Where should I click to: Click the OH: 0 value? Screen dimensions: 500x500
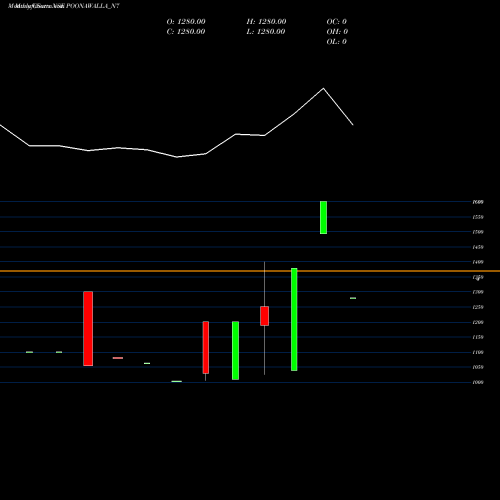337,32
